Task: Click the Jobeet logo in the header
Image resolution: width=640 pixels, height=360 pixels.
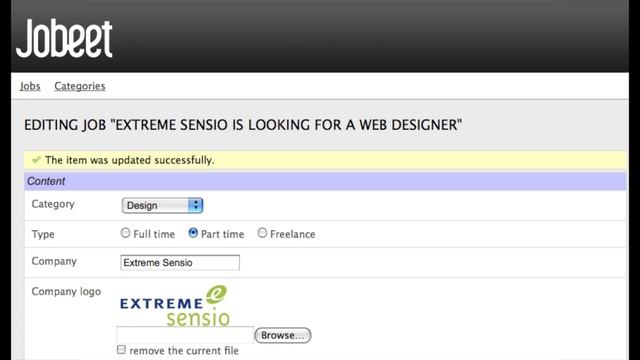Action: coord(64,38)
